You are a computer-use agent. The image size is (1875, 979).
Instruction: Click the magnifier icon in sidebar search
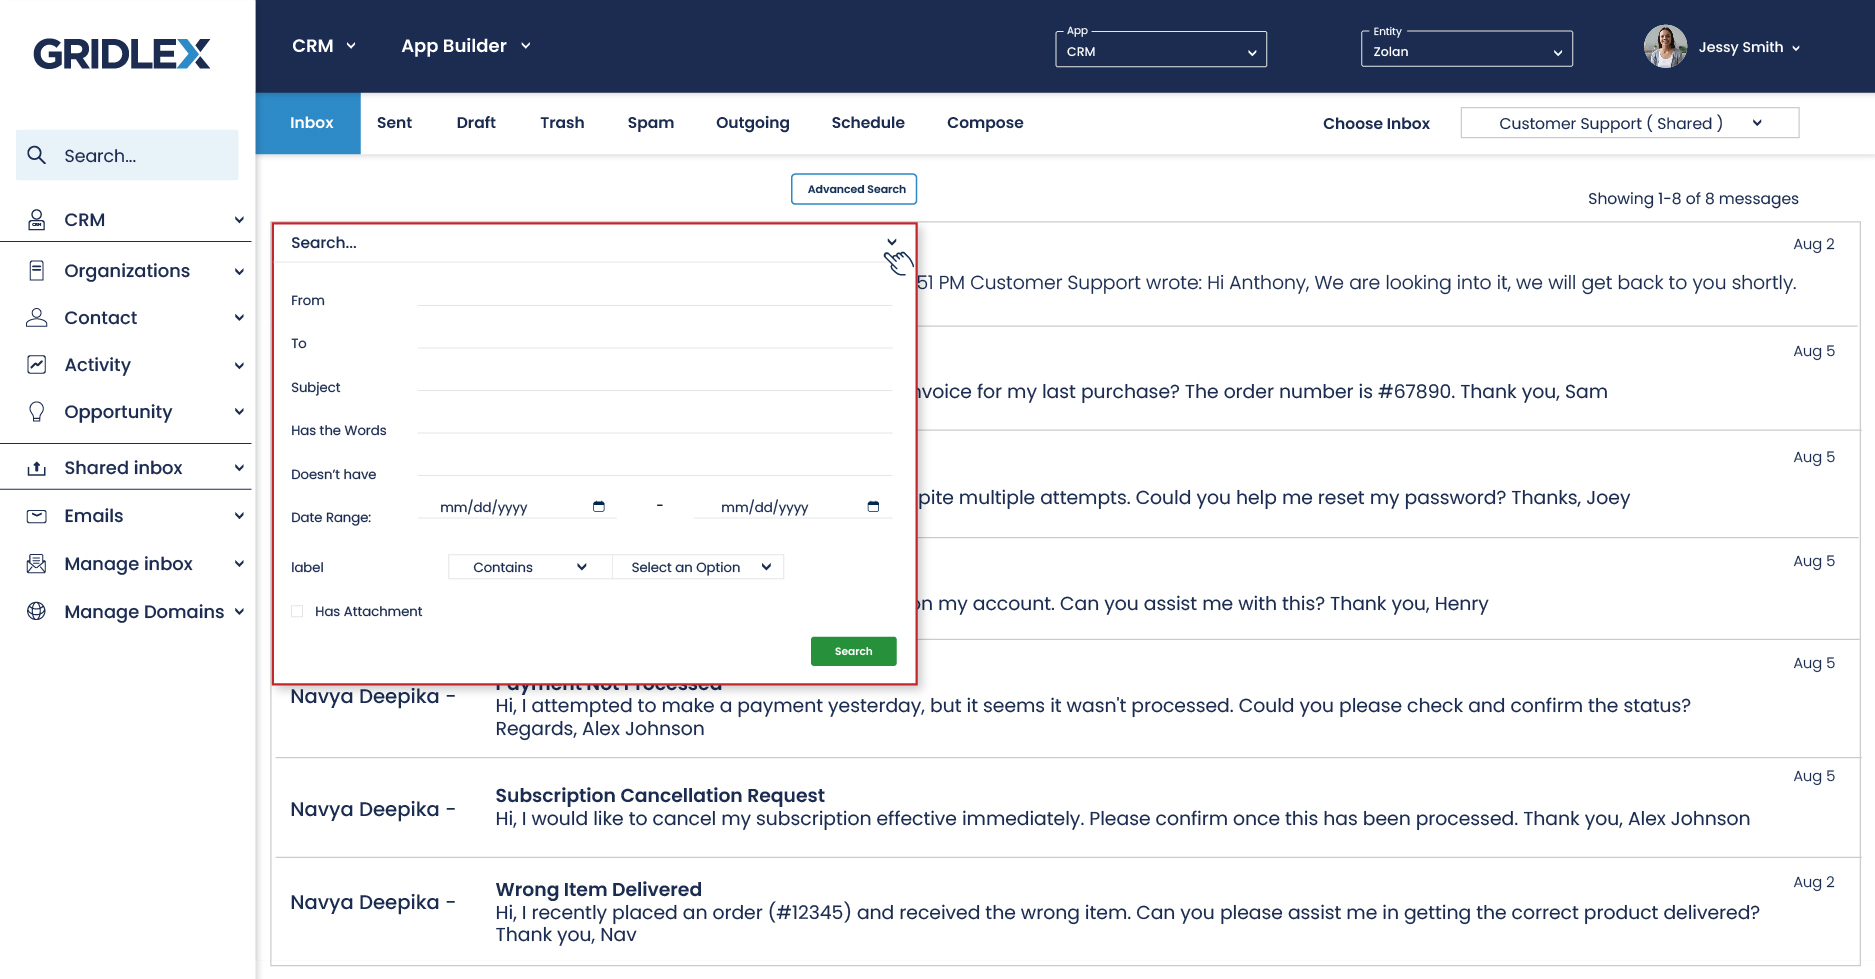[x=37, y=155]
